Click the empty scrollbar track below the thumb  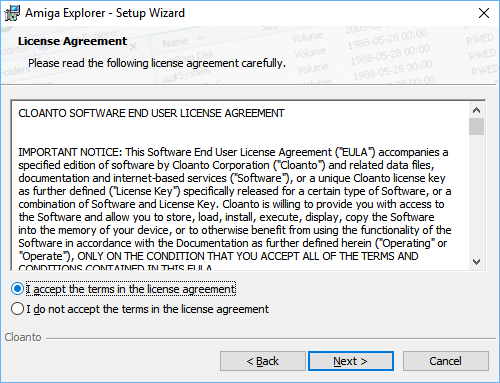coord(476,195)
